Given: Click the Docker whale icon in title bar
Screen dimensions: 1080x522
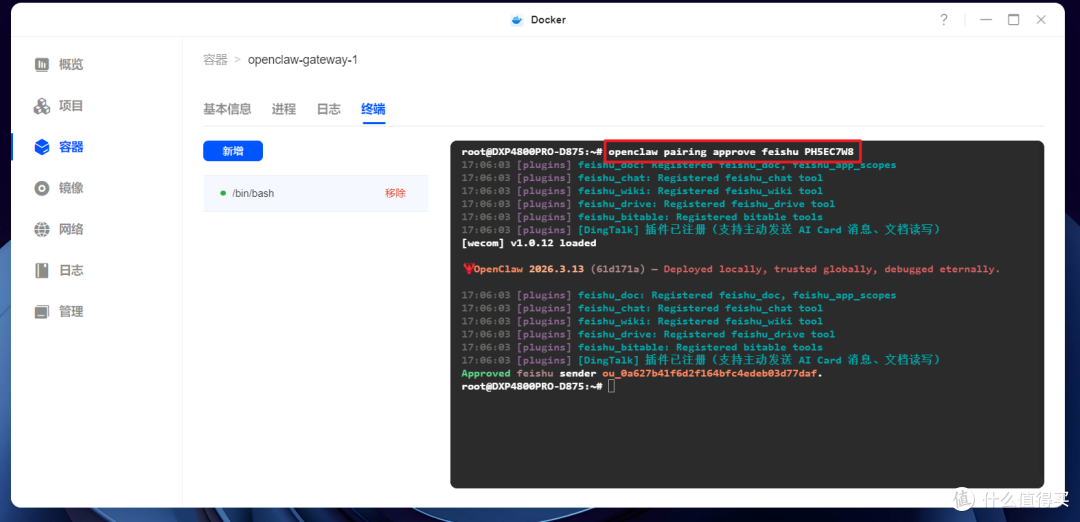Looking at the screenshot, I should [516, 20].
